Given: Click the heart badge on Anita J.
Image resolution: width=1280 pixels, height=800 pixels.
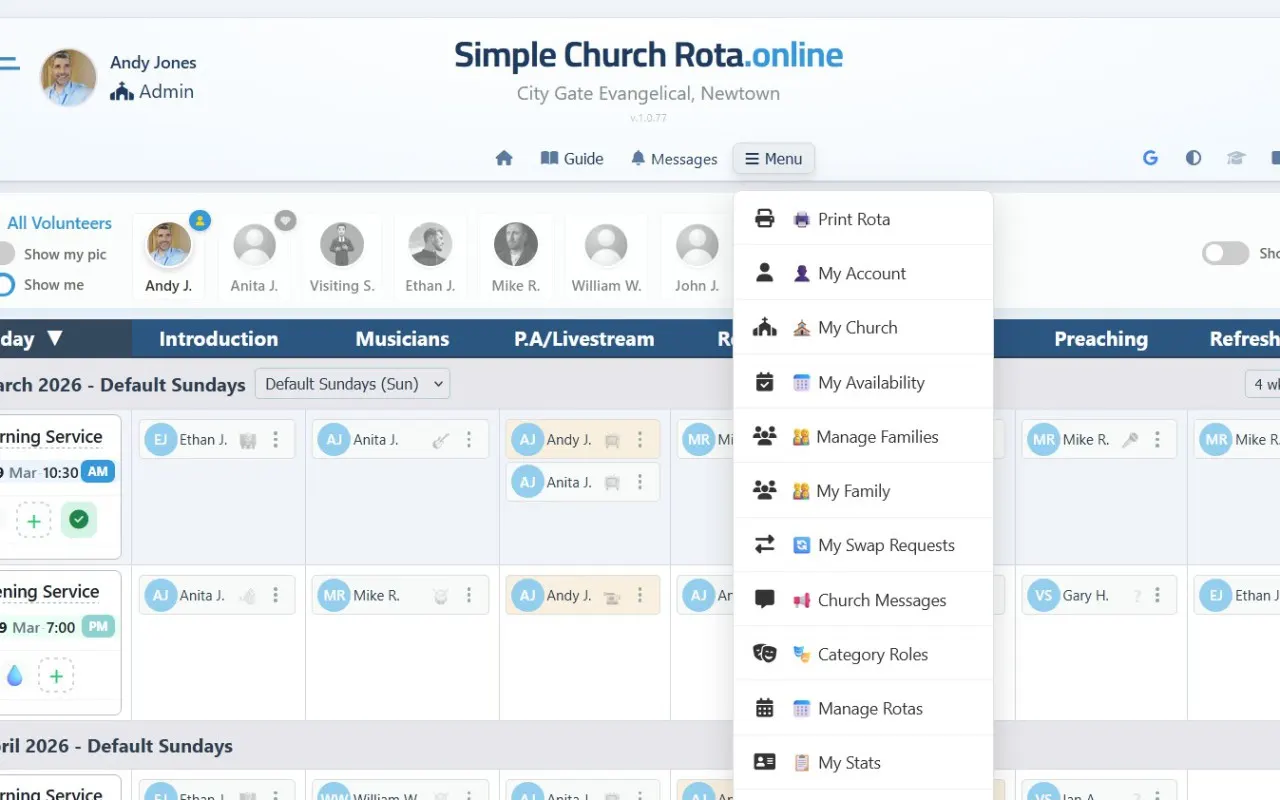Looking at the screenshot, I should pos(285,220).
